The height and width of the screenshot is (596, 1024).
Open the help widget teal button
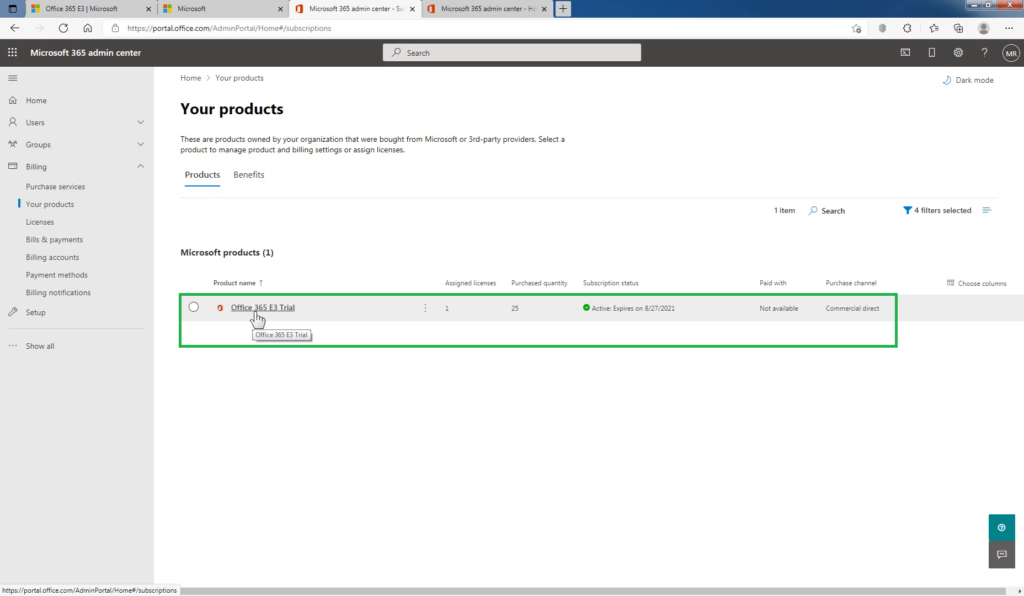pyautogui.click(x=1002, y=527)
